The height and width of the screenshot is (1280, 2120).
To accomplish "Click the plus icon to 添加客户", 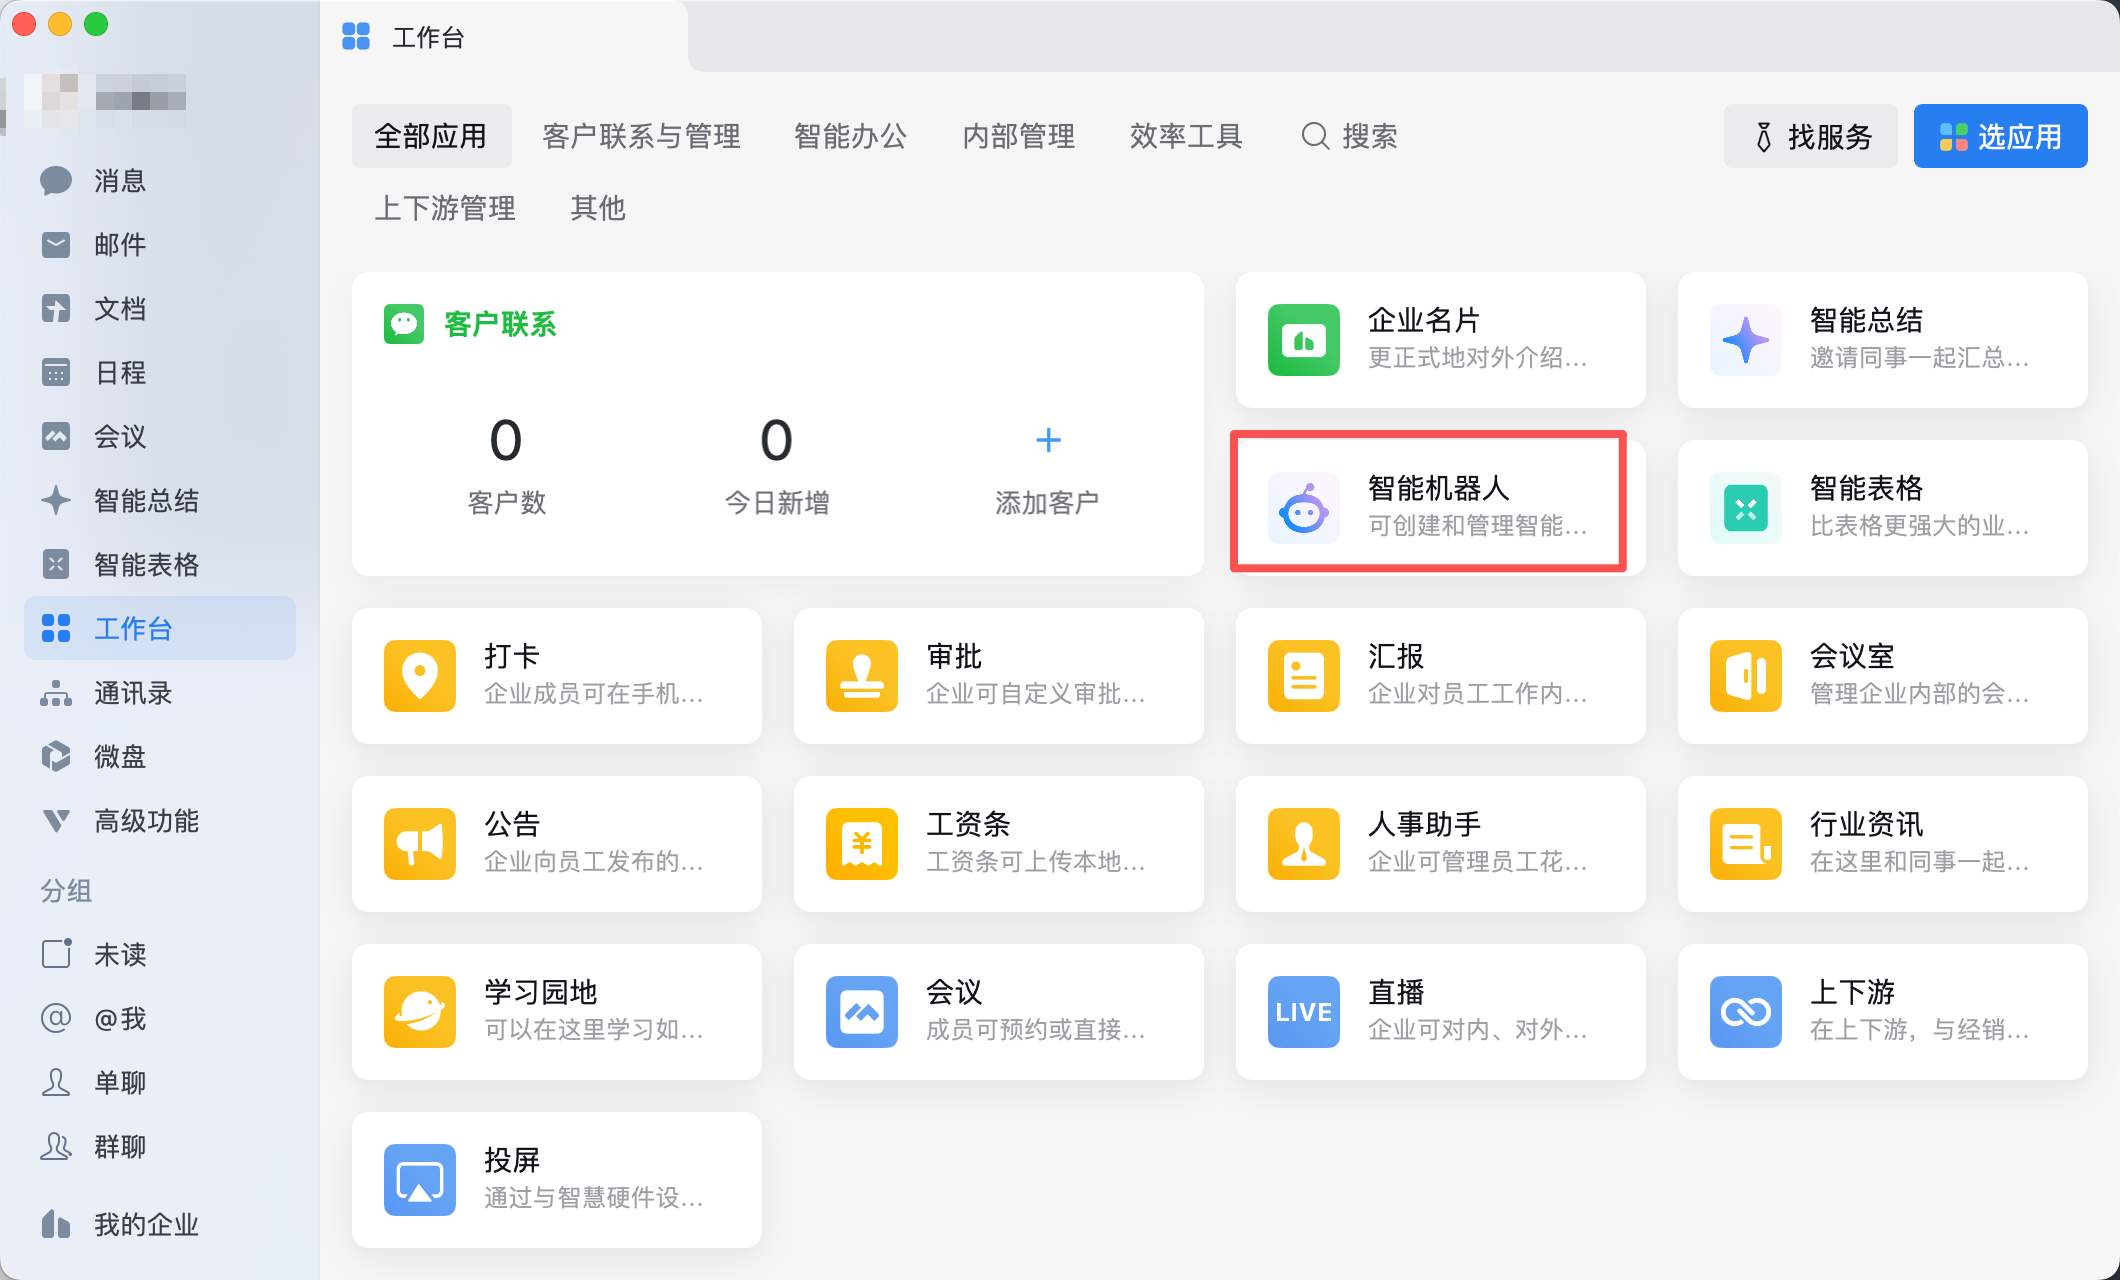I will (1047, 440).
